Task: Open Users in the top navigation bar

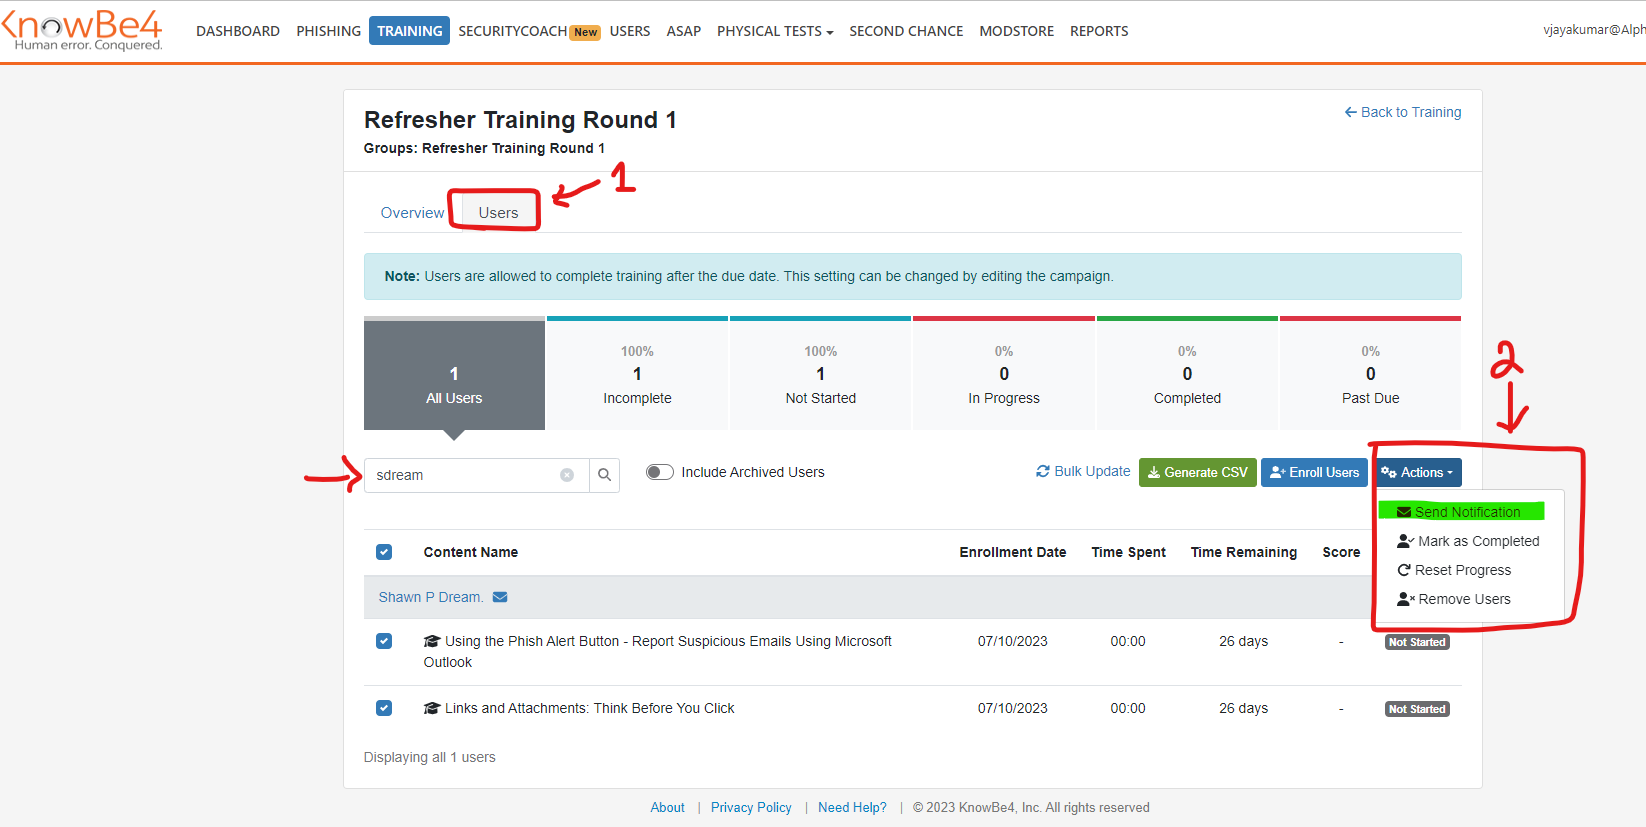Action: 630,31
